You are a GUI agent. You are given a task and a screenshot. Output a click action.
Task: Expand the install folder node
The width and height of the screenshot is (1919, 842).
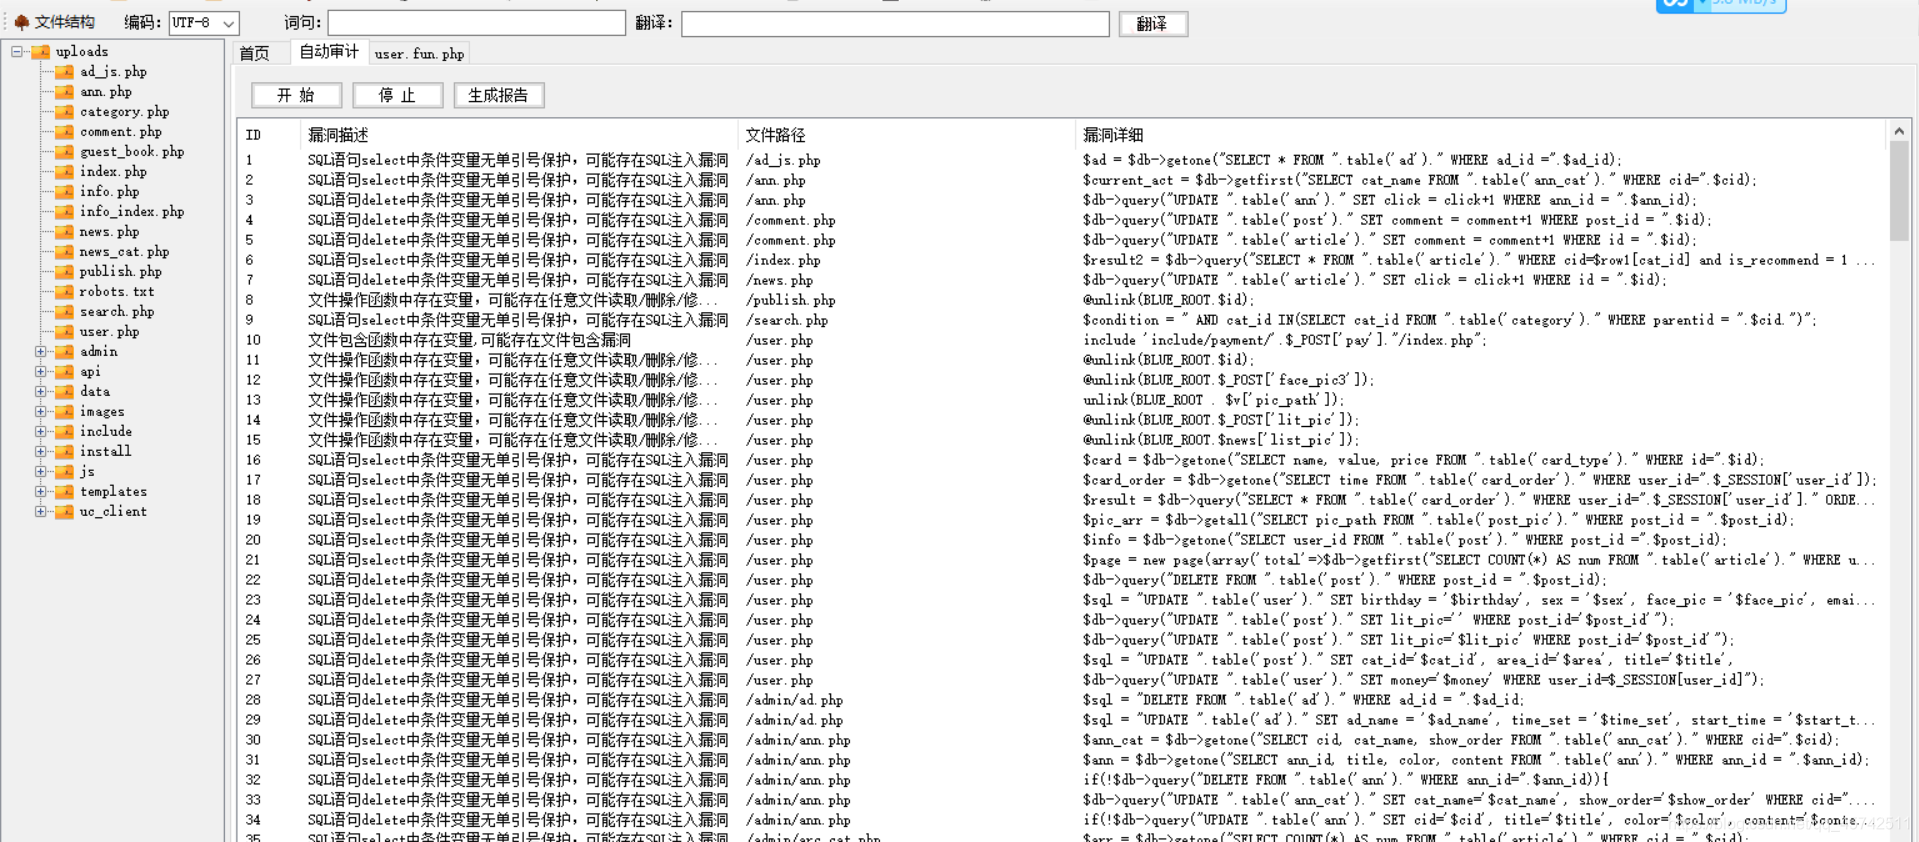(41, 452)
